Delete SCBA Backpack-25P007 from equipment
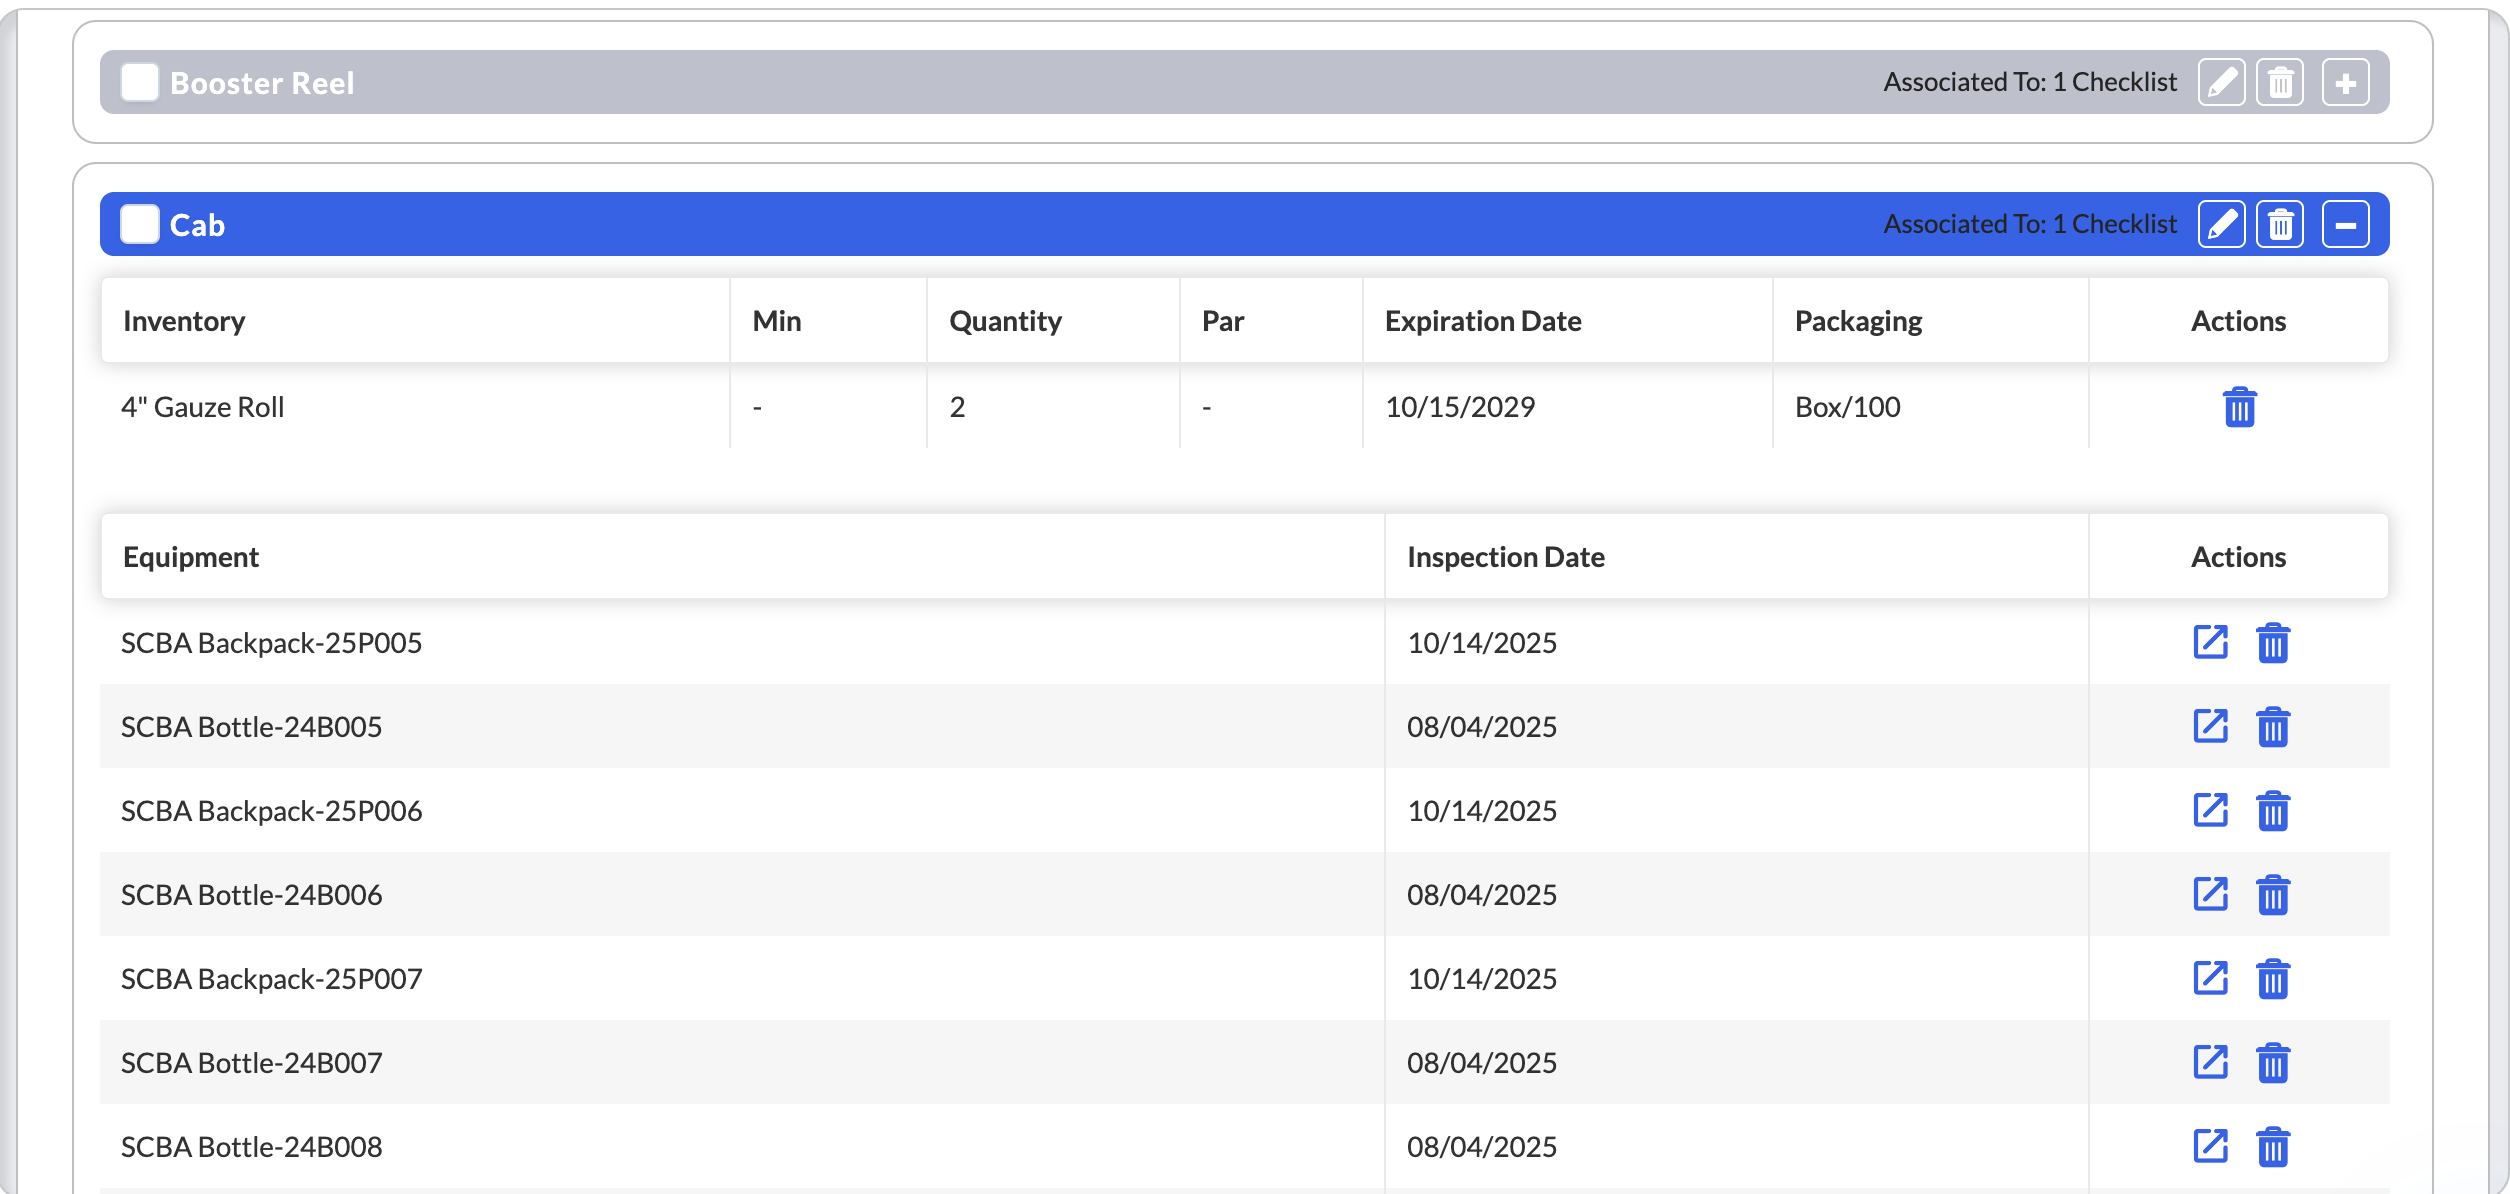Image resolution: width=2510 pixels, height=1194 pixels. (x=2272, y=979)
